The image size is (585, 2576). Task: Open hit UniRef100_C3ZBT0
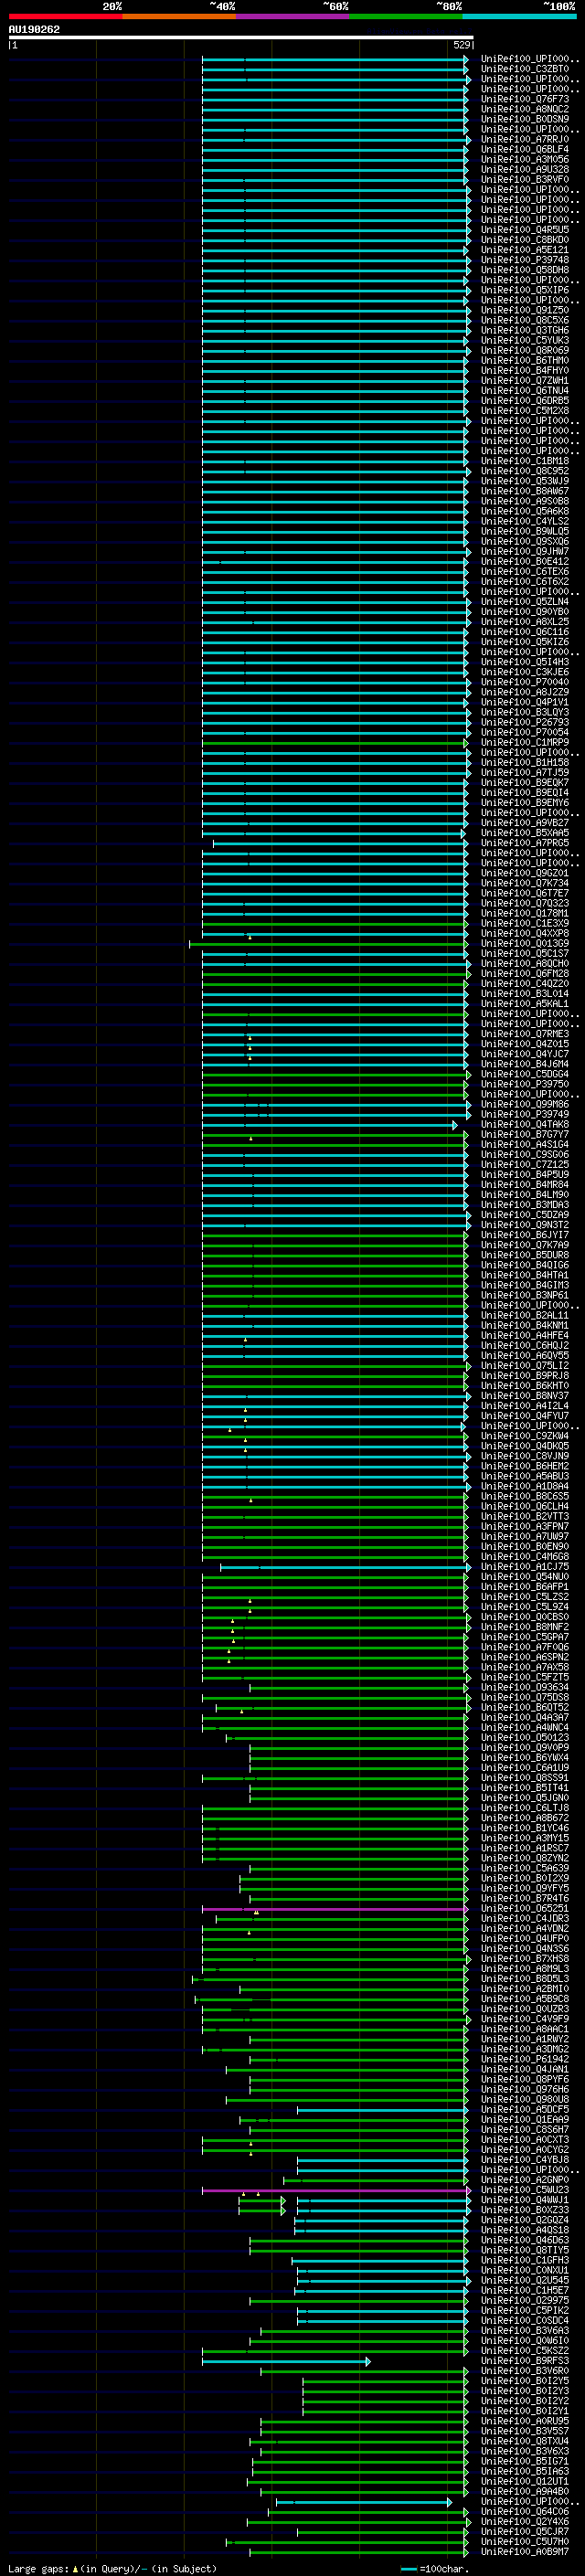point(525,69)
